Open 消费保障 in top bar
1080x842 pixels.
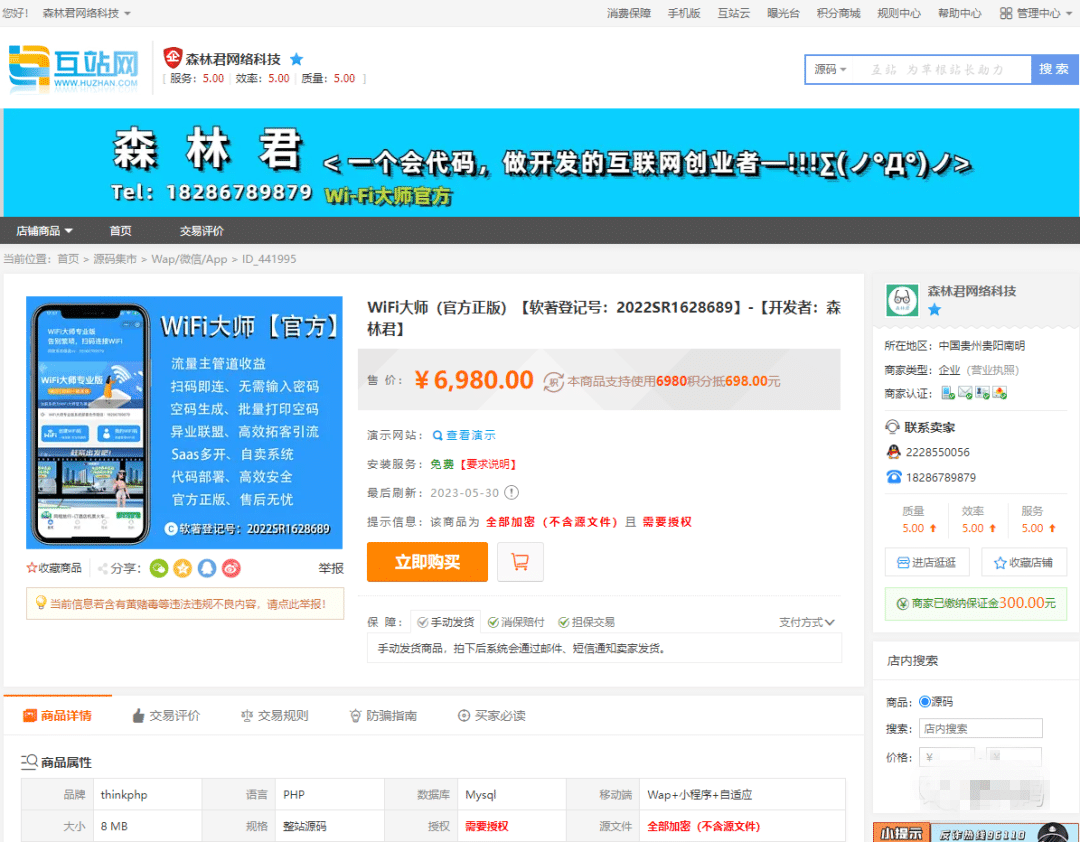[x=629, y=13]
